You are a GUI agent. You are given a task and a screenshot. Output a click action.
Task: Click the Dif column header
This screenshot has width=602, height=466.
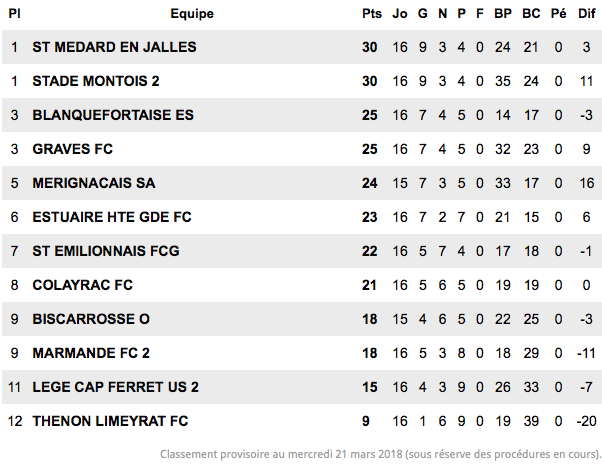[x=587, y=14]
